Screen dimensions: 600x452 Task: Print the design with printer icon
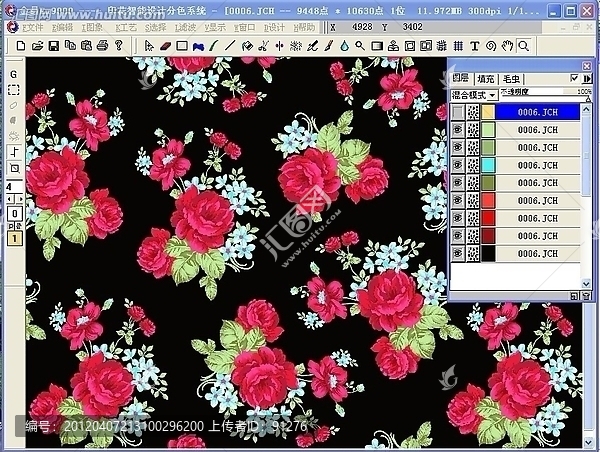coord(103,46)
